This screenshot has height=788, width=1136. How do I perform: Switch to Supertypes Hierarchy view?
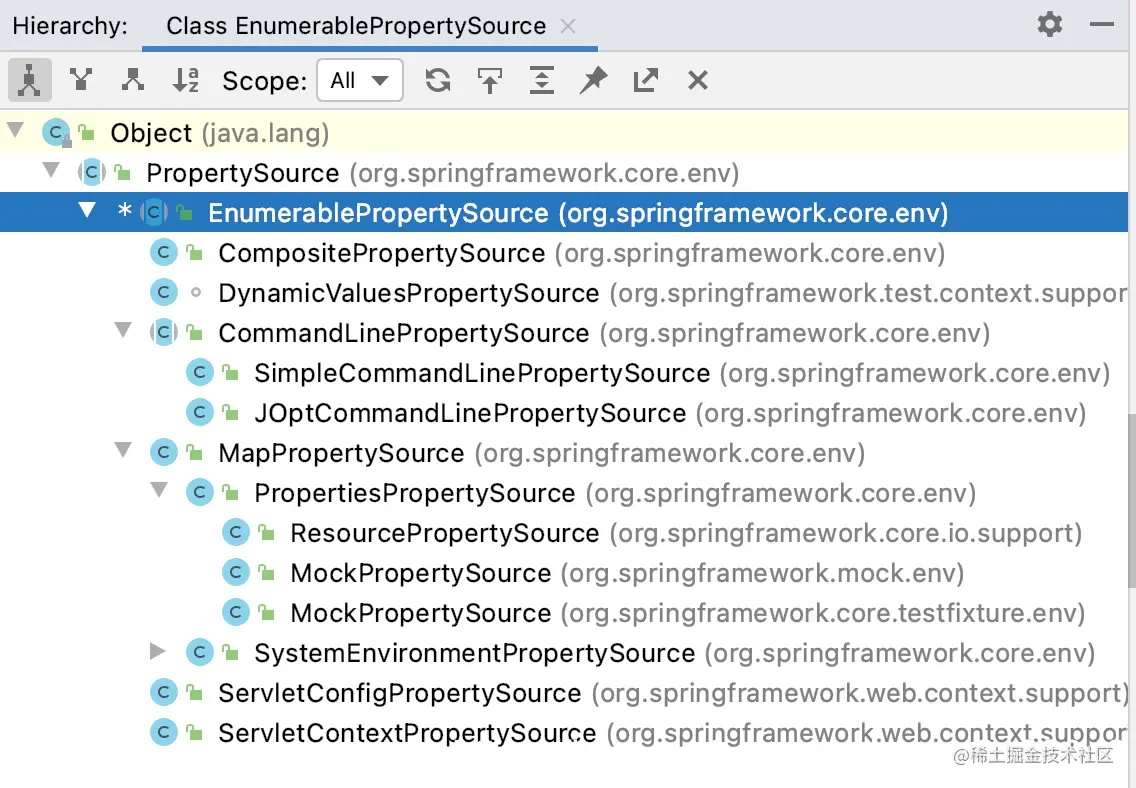pos(81,80)
